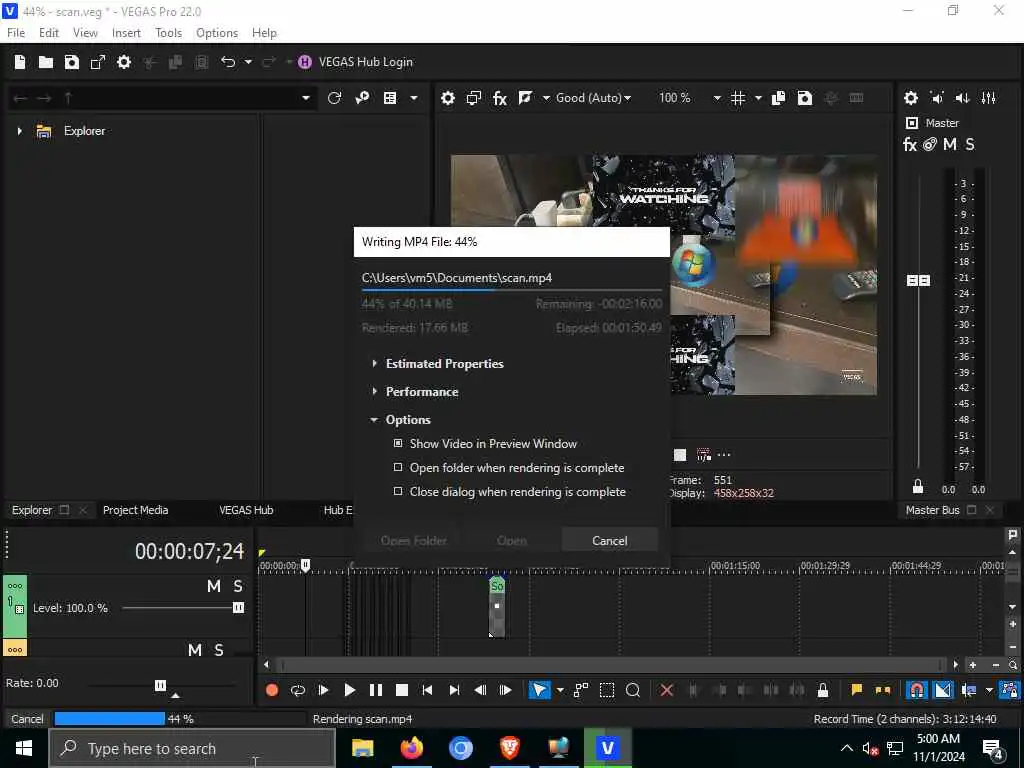This screenshot has width=1024, height=768.
Task: Open the Edit menu
Action: click(x=49, y=33)
